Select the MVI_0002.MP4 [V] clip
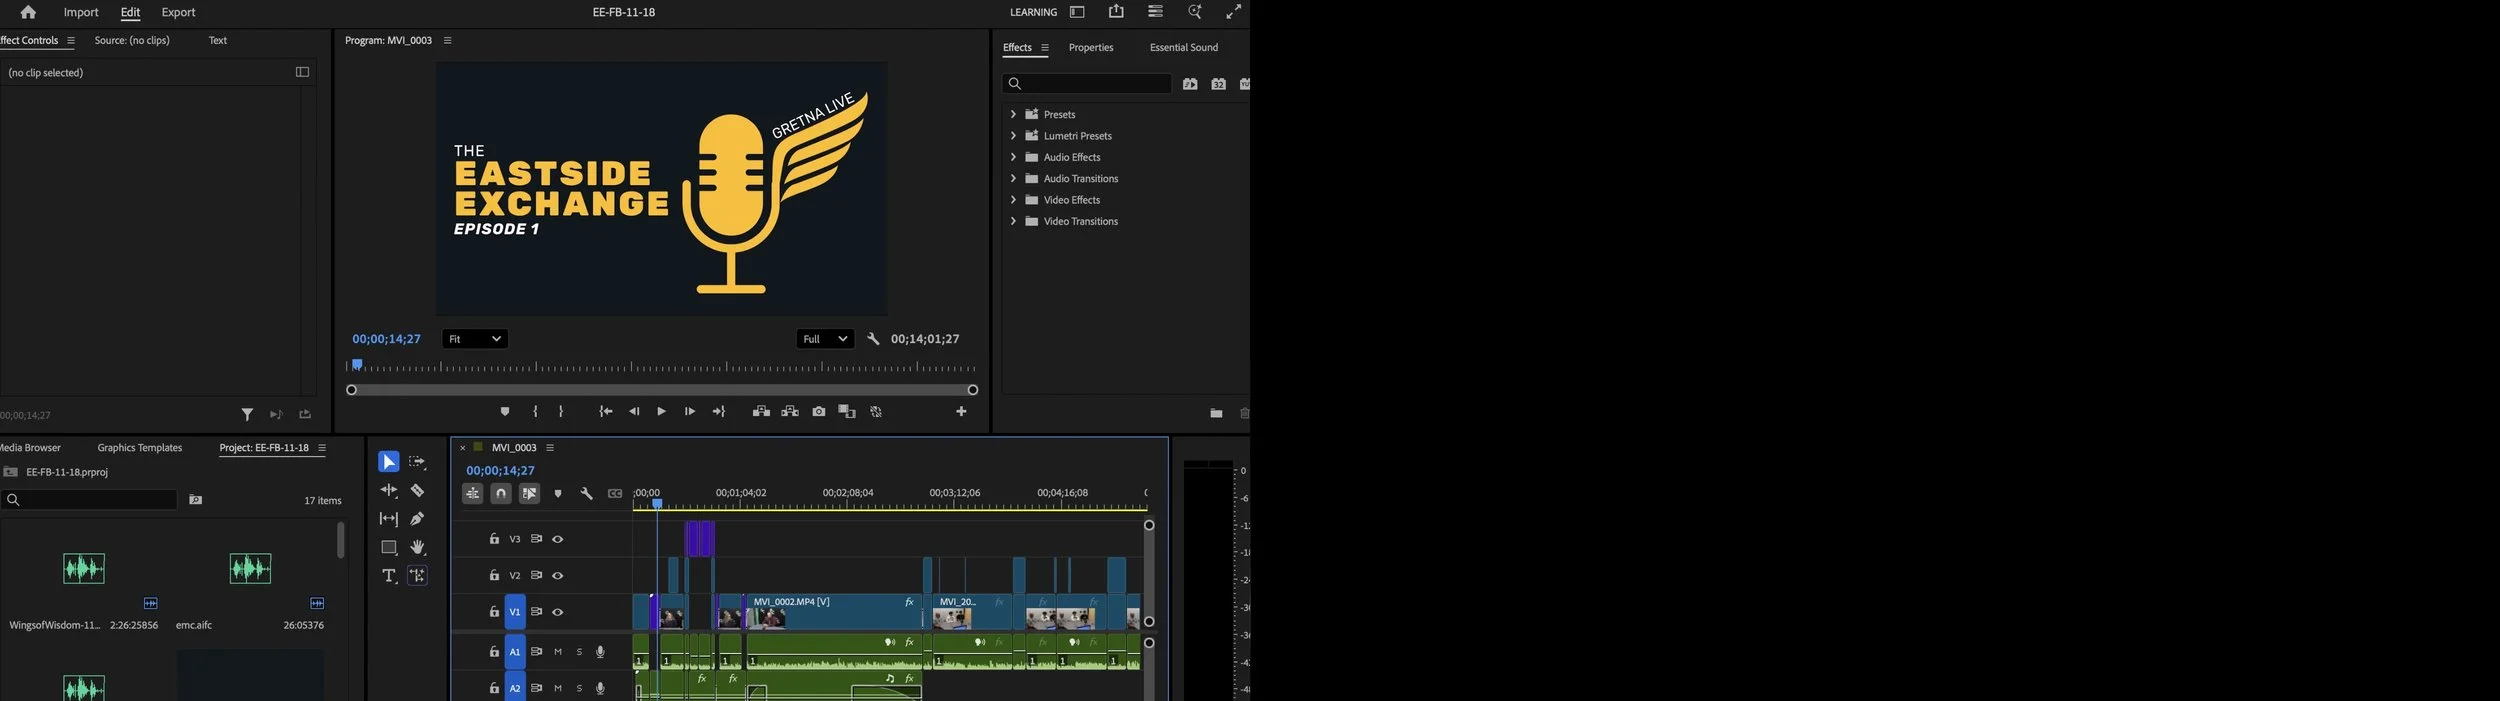The image size is (2500, 701). (833, 612)
